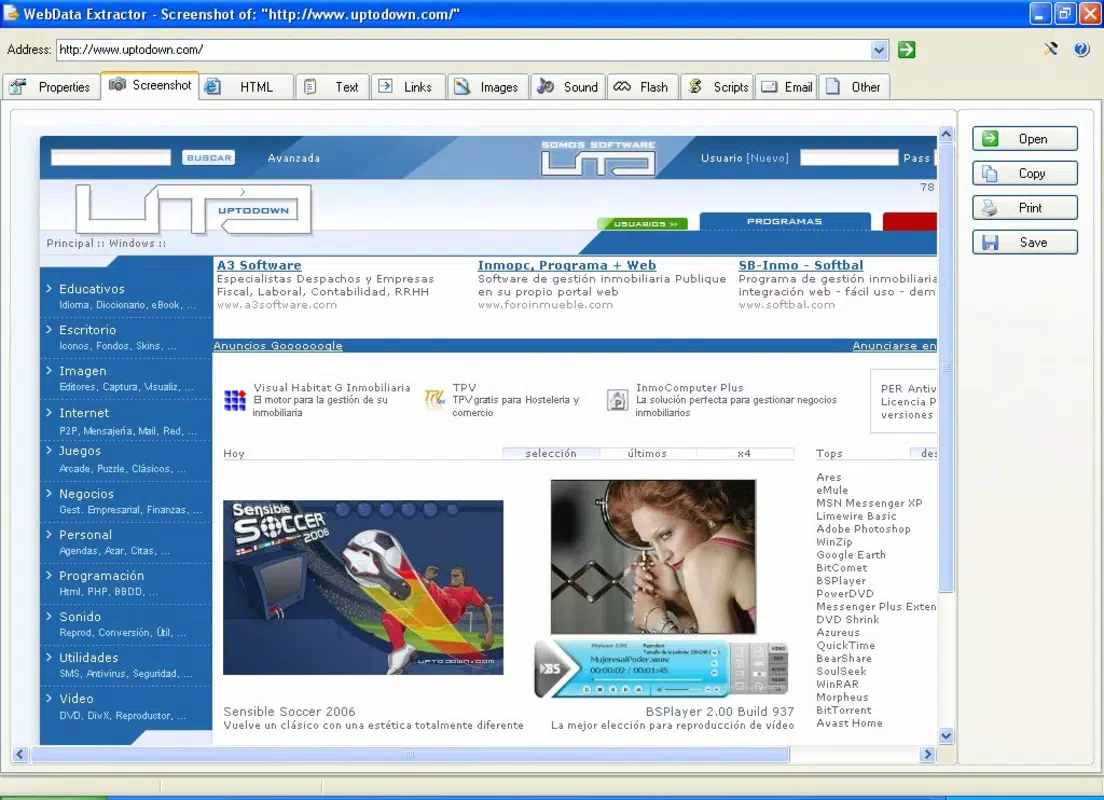Select the x4 view tab
Screen dimensions: 1104x800
pos(744,454)
